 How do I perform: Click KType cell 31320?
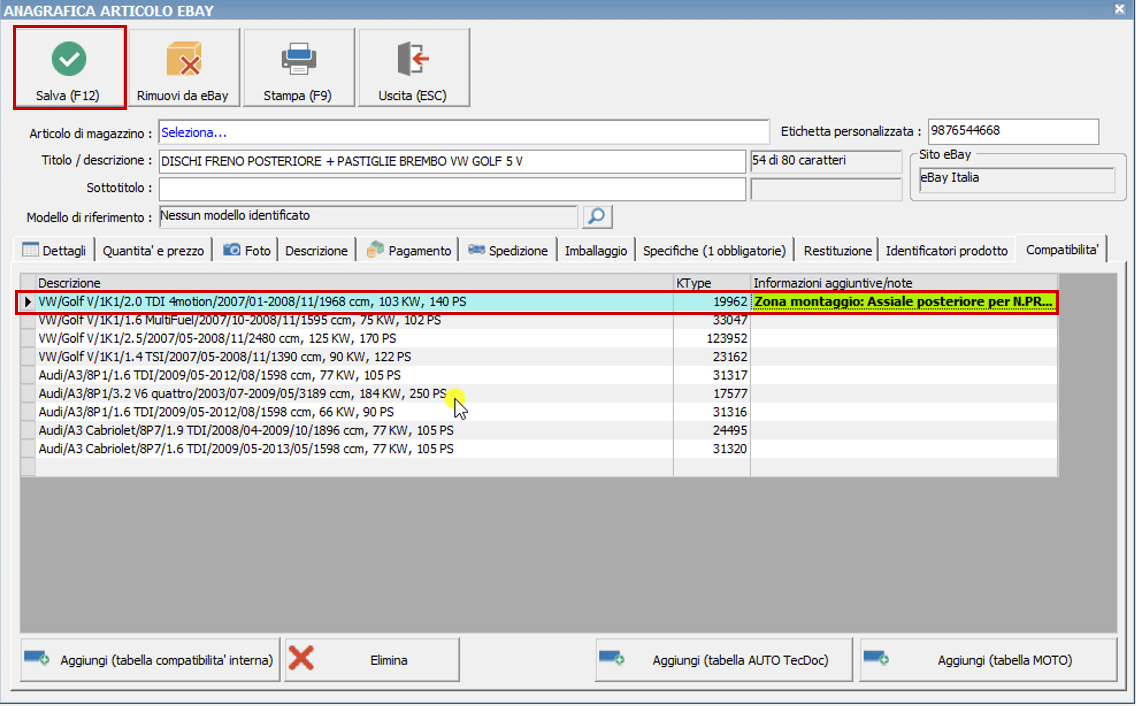(711, 449)
